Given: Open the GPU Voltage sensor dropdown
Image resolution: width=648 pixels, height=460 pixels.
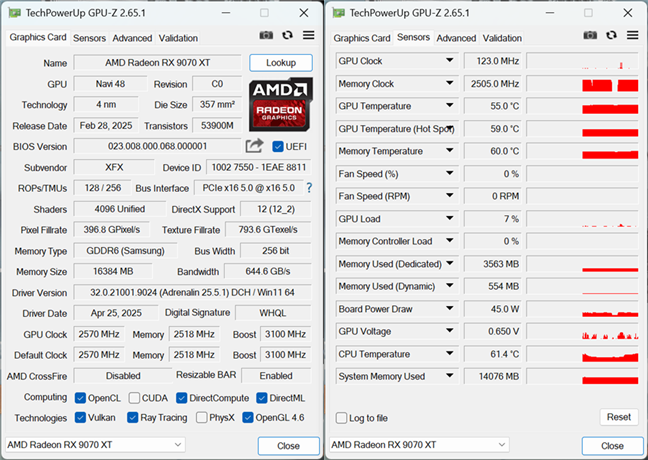Looking at the screenshot, I should (x=450, y=331).
